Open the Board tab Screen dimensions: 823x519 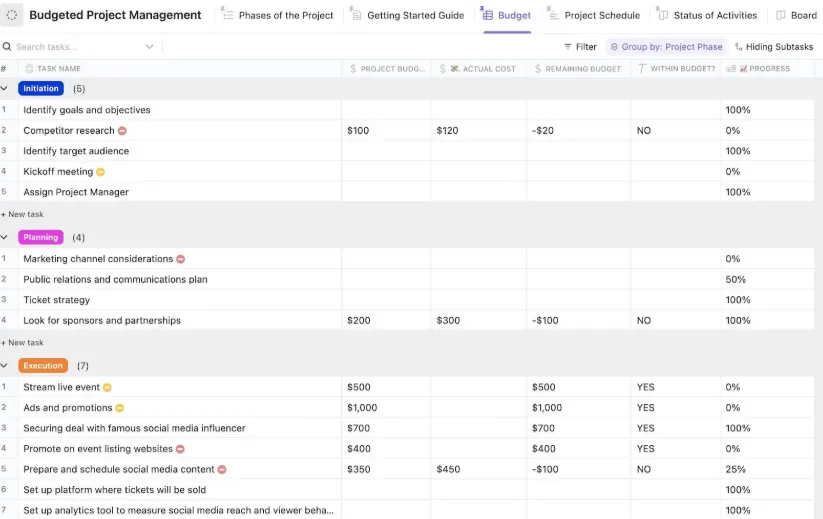click(797, 15)
